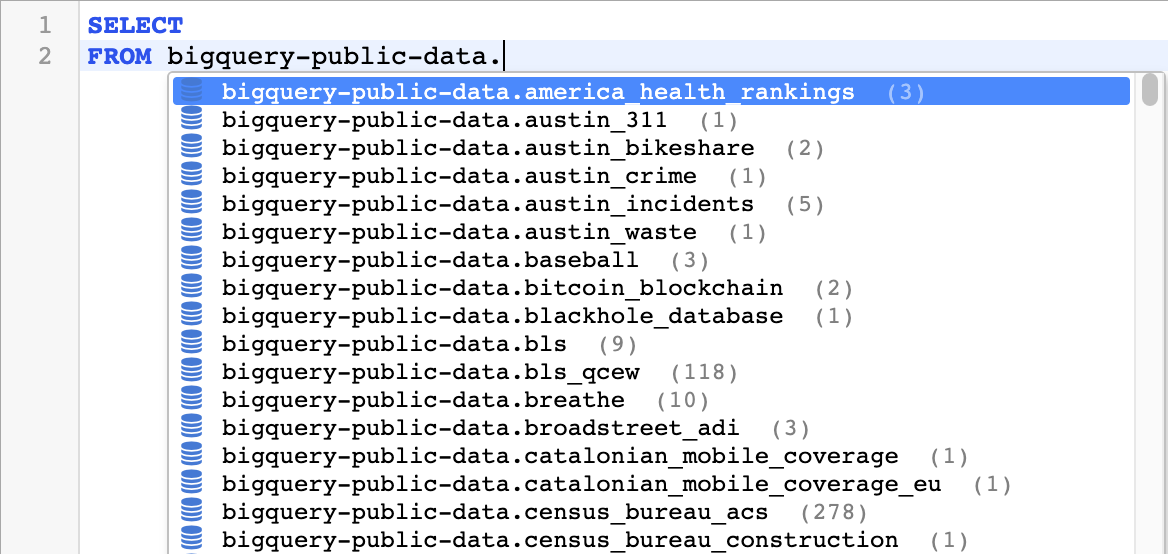The width and height of the screenshot is (1168, 554).
Task: Click the SELECT keyword on line 1
Action: point(135,25)
